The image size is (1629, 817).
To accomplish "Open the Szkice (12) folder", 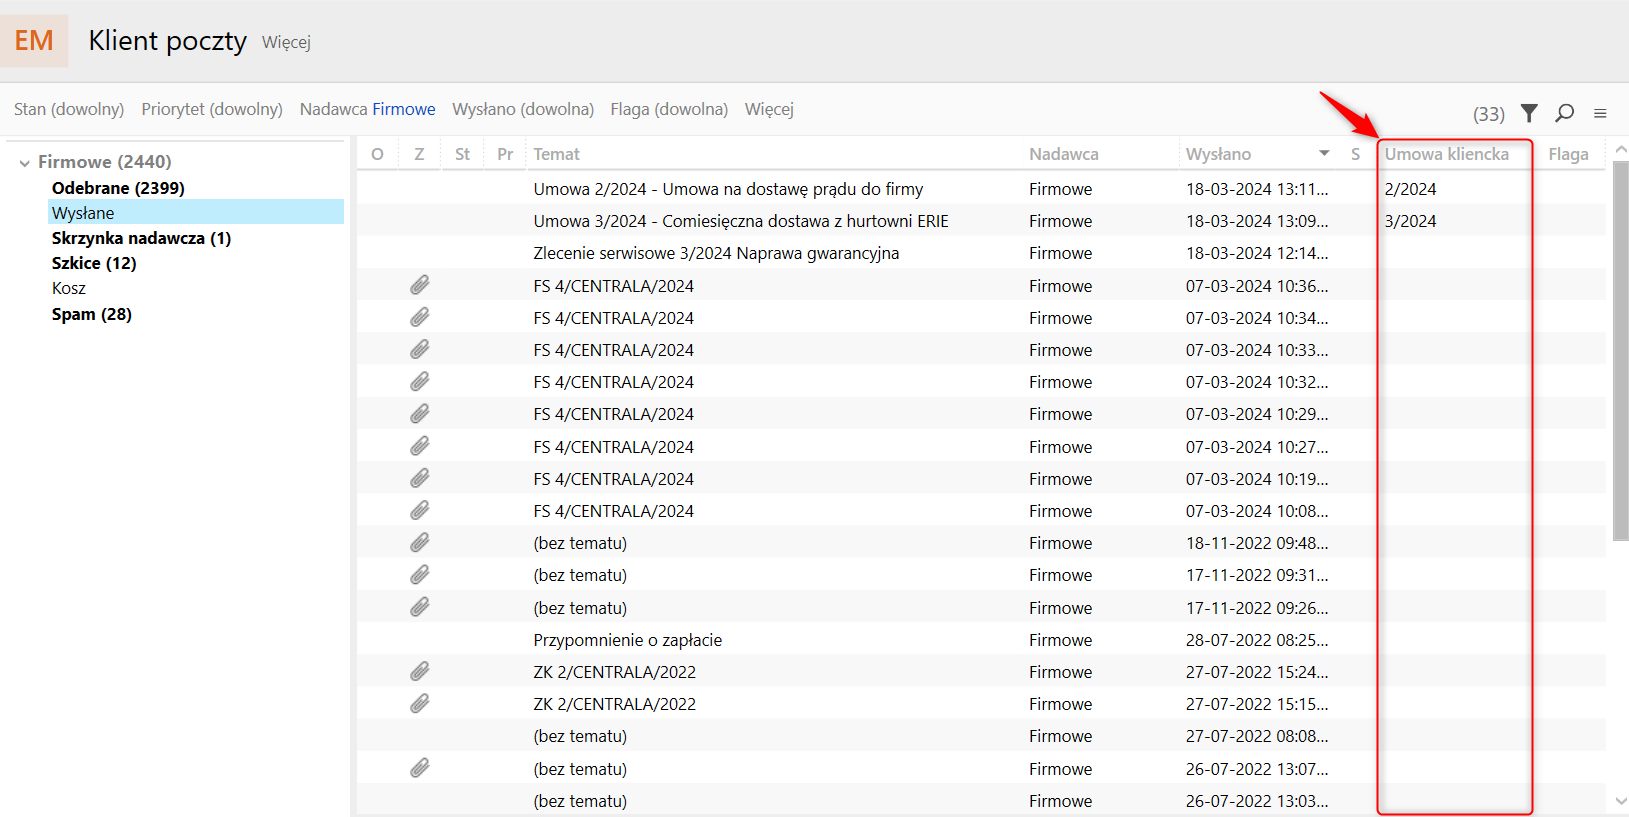I will (x=94, y=263).
